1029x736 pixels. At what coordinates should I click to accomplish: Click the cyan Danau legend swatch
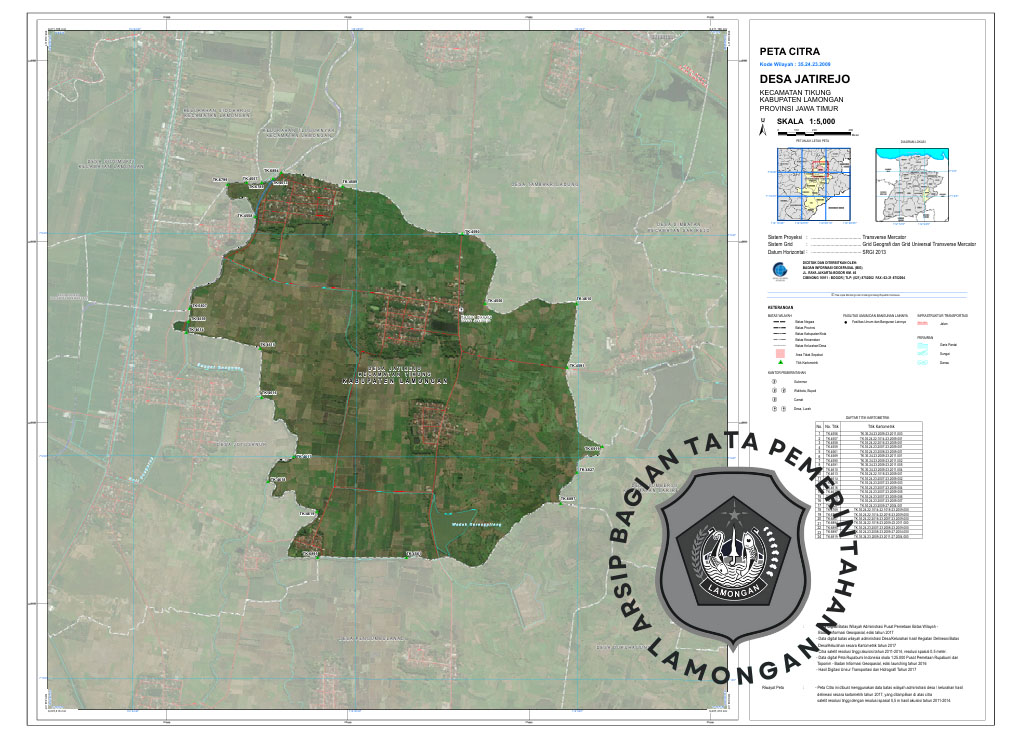pyautogui.click(x=923, y=362)
